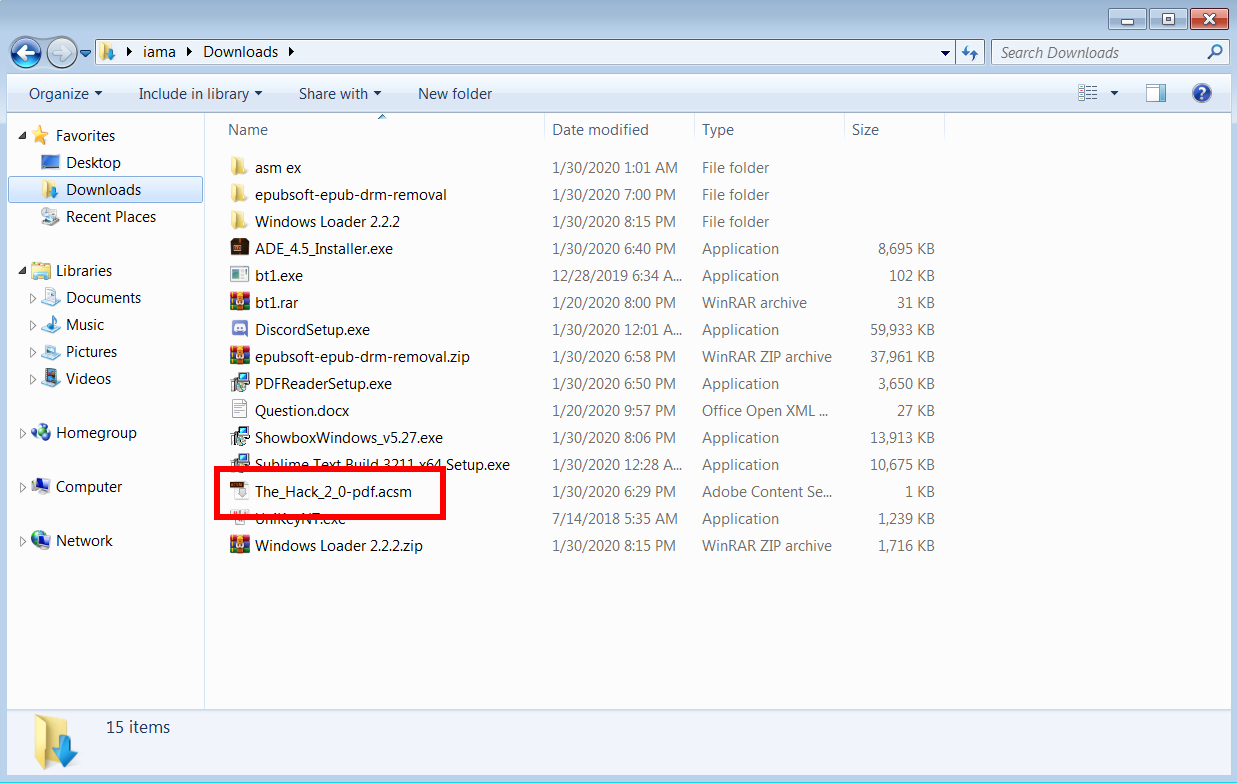The image size is (1237, 783).
Task: Select Downloads in the navigation pane
Action: point(104,189)
